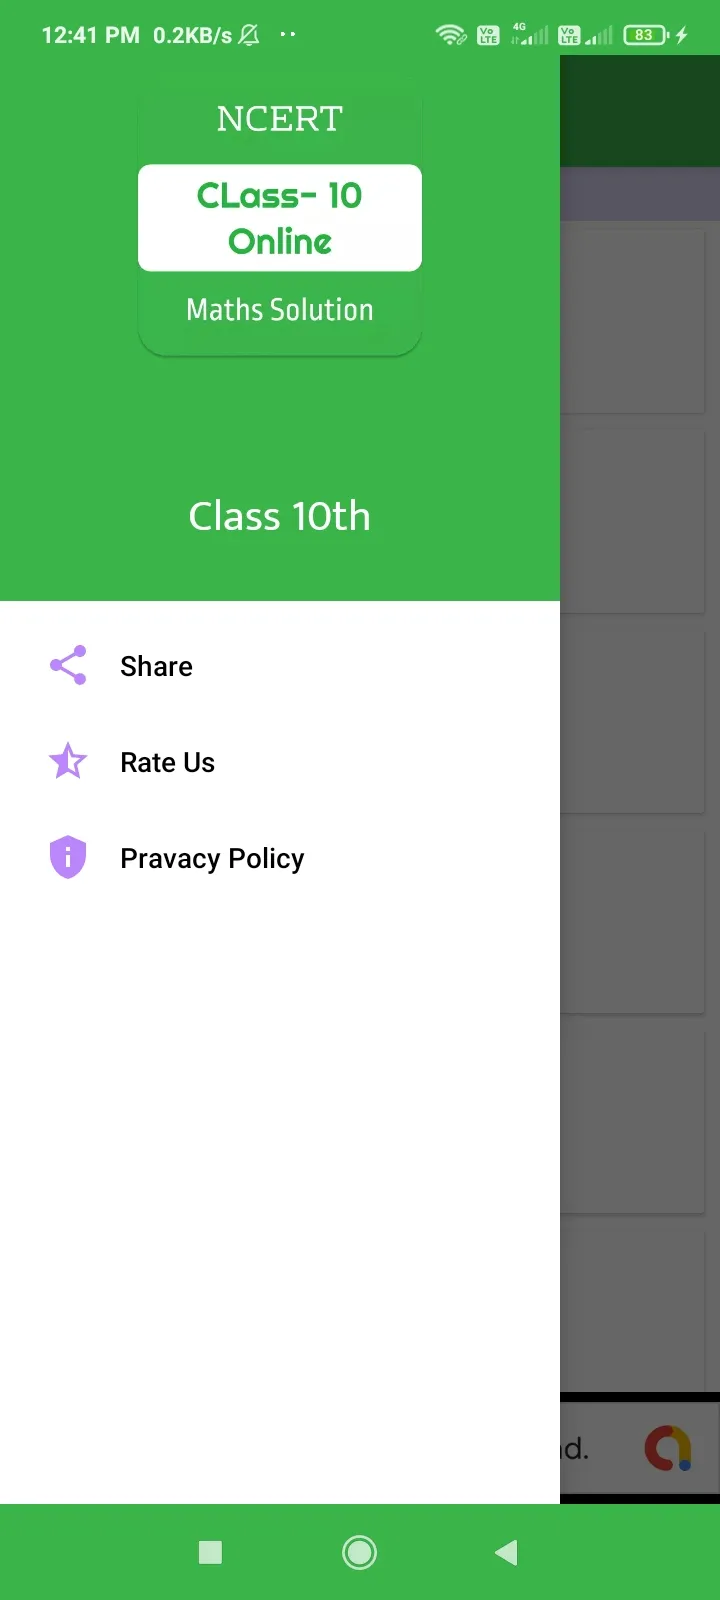Click the Rate Us star icon
Screen dimensions: 720x1600
click(68, 762)
